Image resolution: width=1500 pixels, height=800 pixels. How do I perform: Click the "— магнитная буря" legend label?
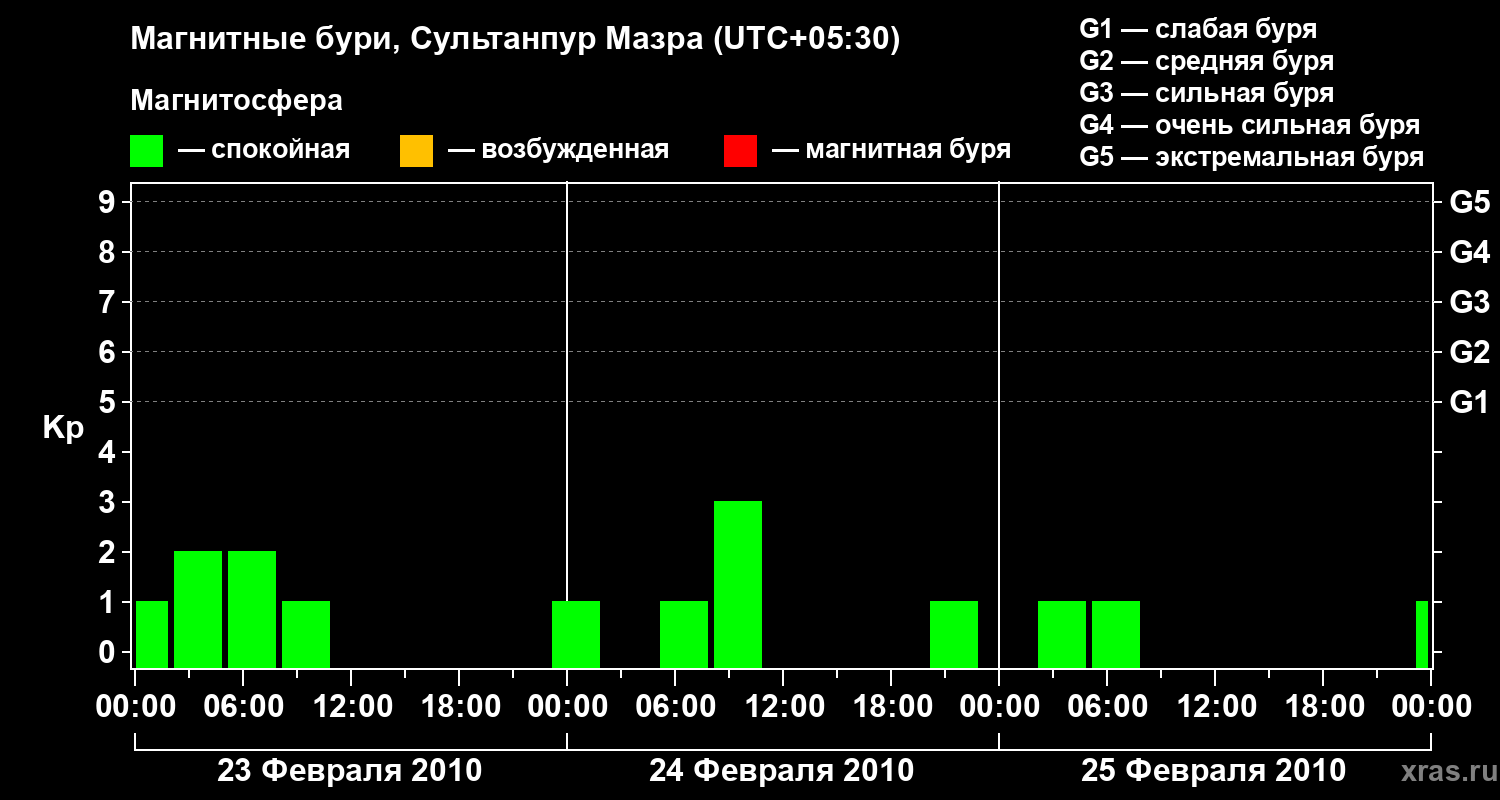(x=892, y=151)
